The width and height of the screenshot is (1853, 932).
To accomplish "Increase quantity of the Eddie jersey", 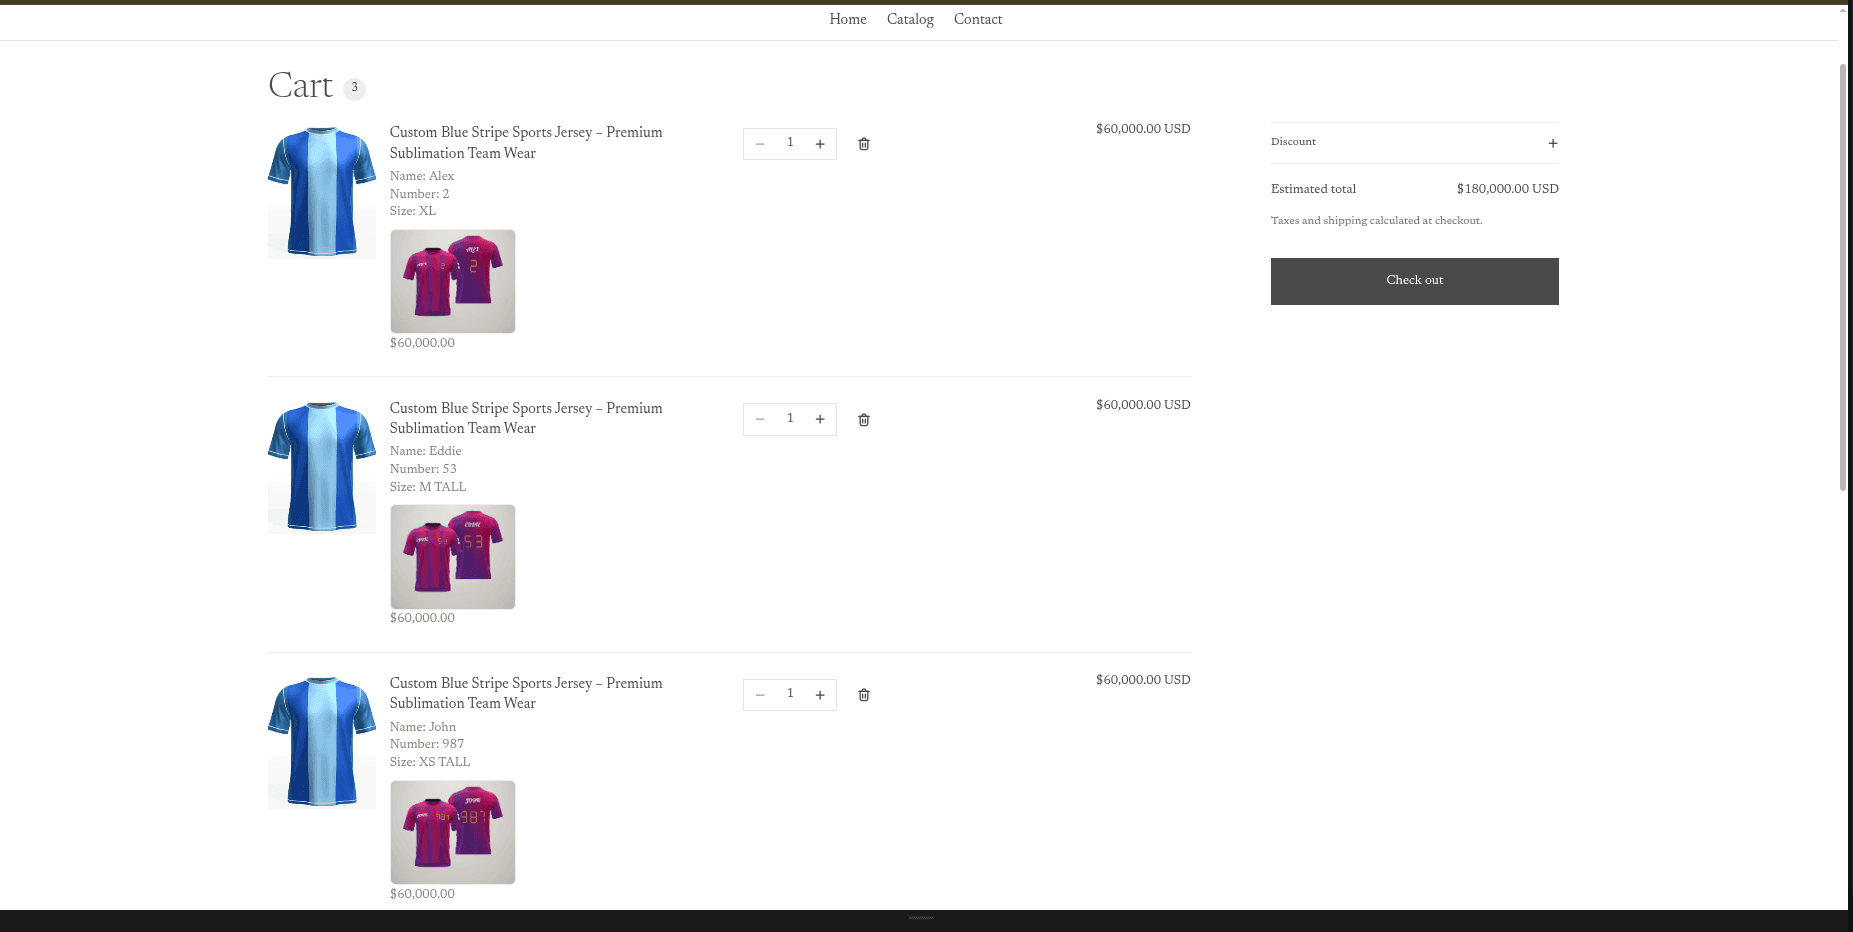I will pos(820,420).
